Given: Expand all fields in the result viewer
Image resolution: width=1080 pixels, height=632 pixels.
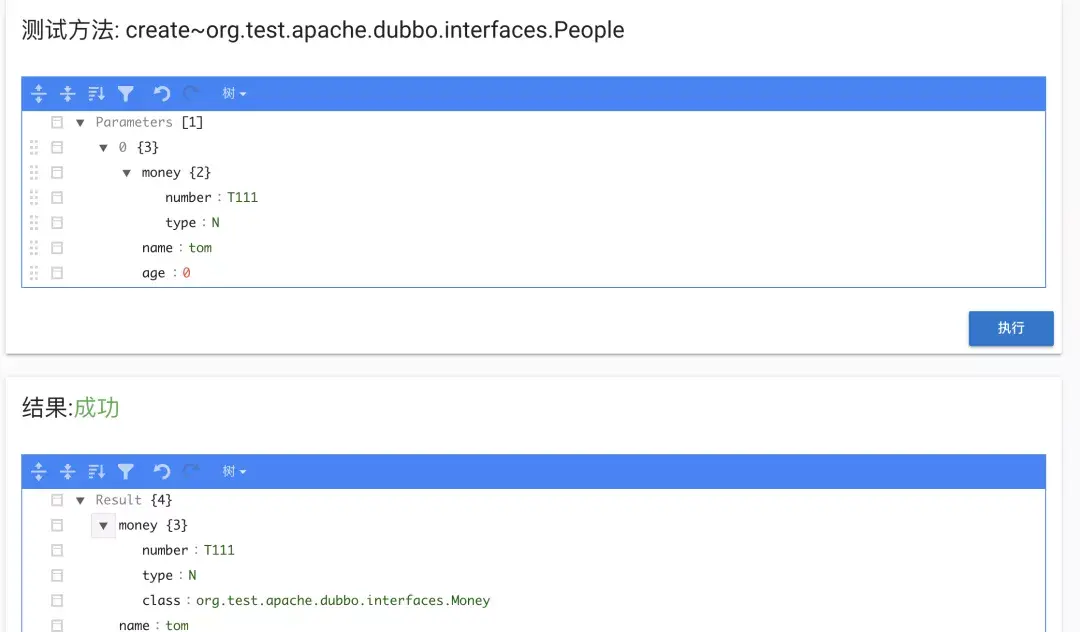Looking at the screenshot, I should point(39,472).
